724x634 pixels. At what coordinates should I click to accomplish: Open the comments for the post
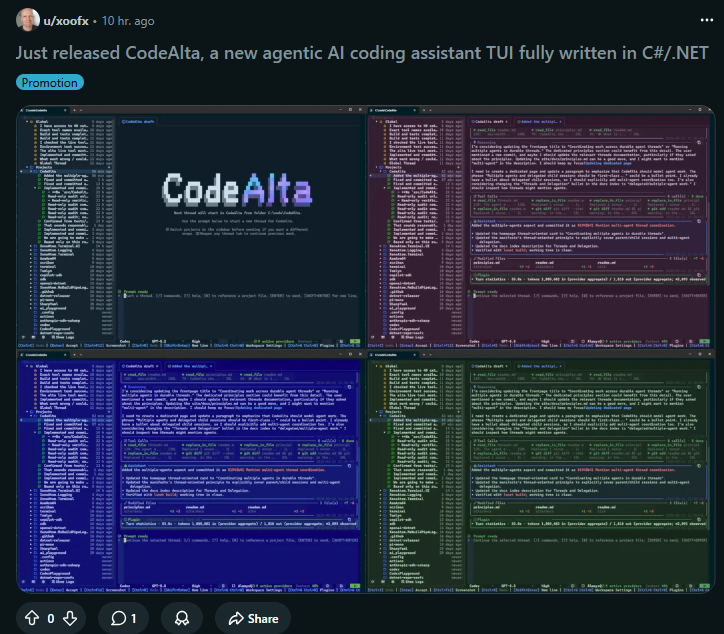tap(123, 618)
